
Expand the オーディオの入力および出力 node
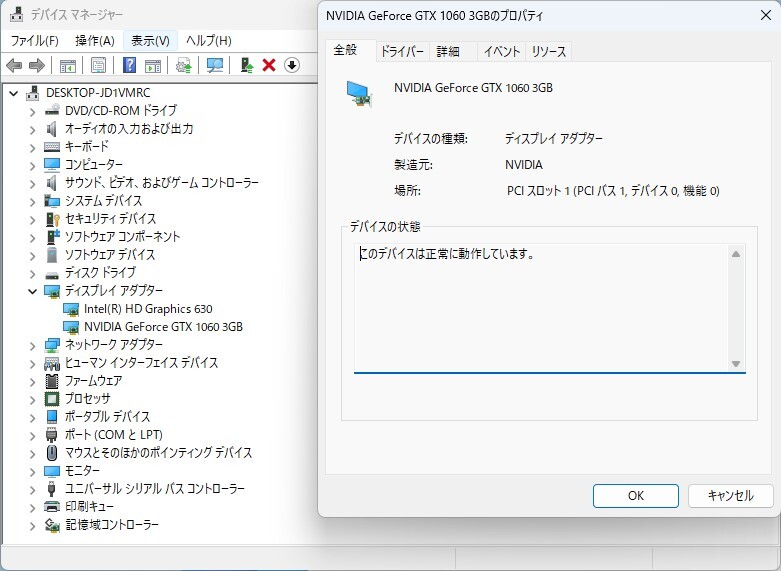[x=32, y=129]
